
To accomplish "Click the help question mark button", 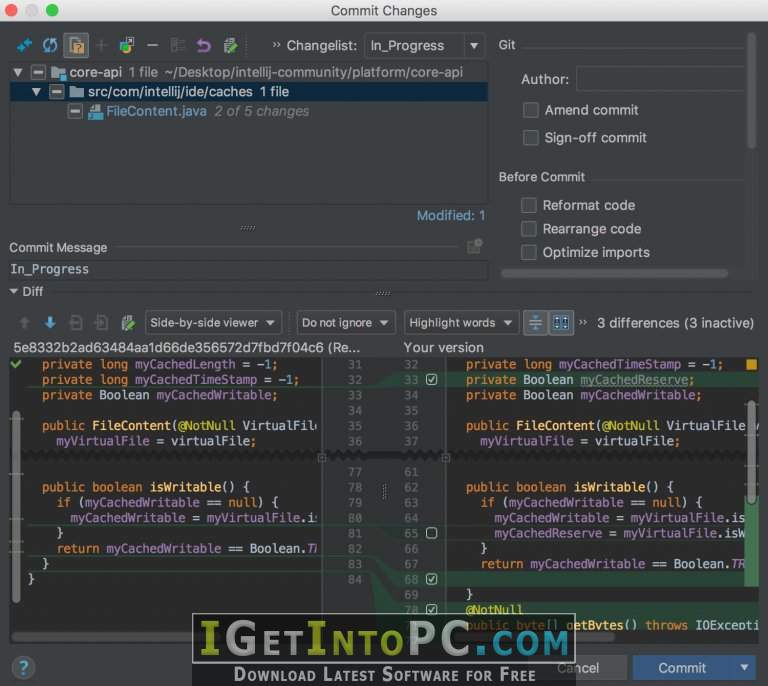I will [23, 667].
